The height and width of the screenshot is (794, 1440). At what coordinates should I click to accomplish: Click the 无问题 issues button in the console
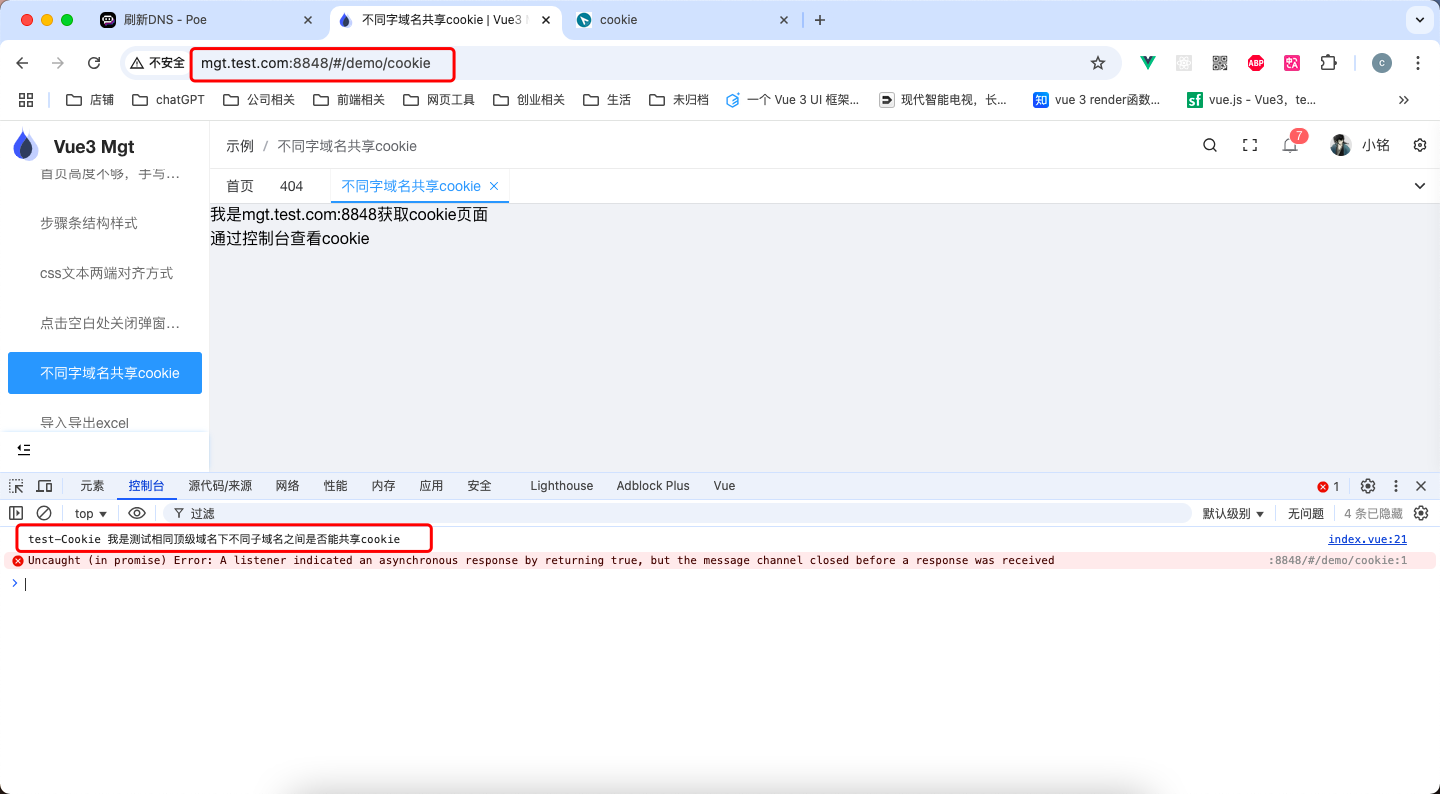(1305, 513)
